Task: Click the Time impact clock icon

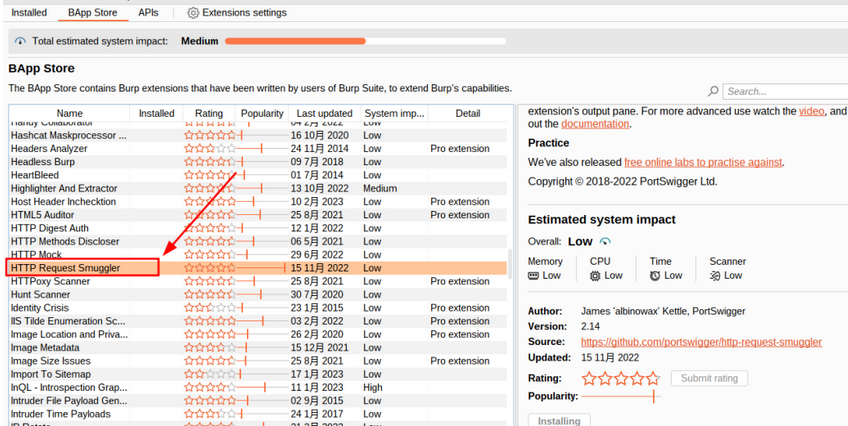Action: coord(655,276)
